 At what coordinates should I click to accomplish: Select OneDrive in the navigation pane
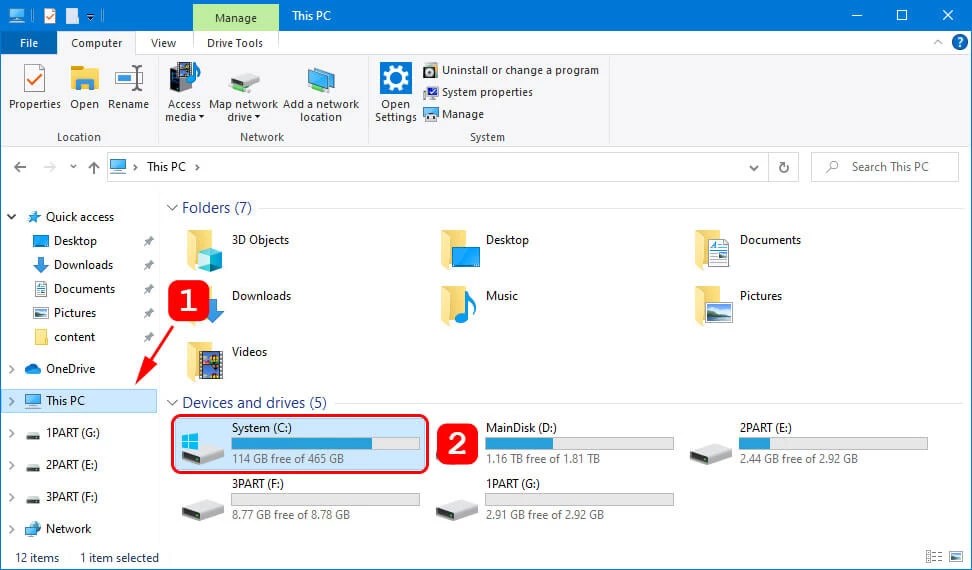point(70,369)
